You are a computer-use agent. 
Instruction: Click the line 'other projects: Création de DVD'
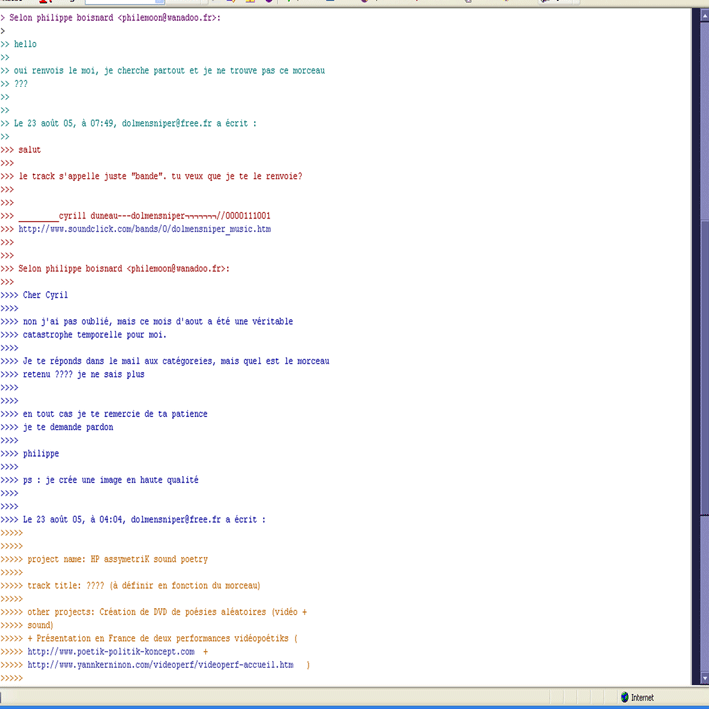(x=154, y=612)
